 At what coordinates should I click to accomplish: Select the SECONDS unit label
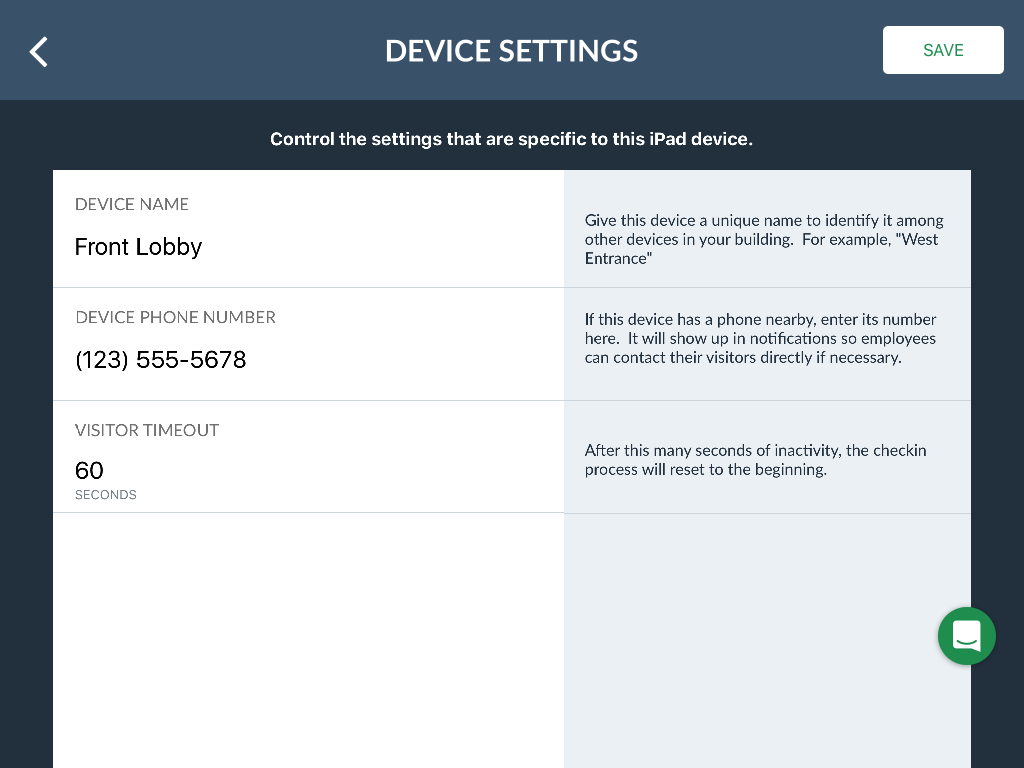(x=106, y=495)
